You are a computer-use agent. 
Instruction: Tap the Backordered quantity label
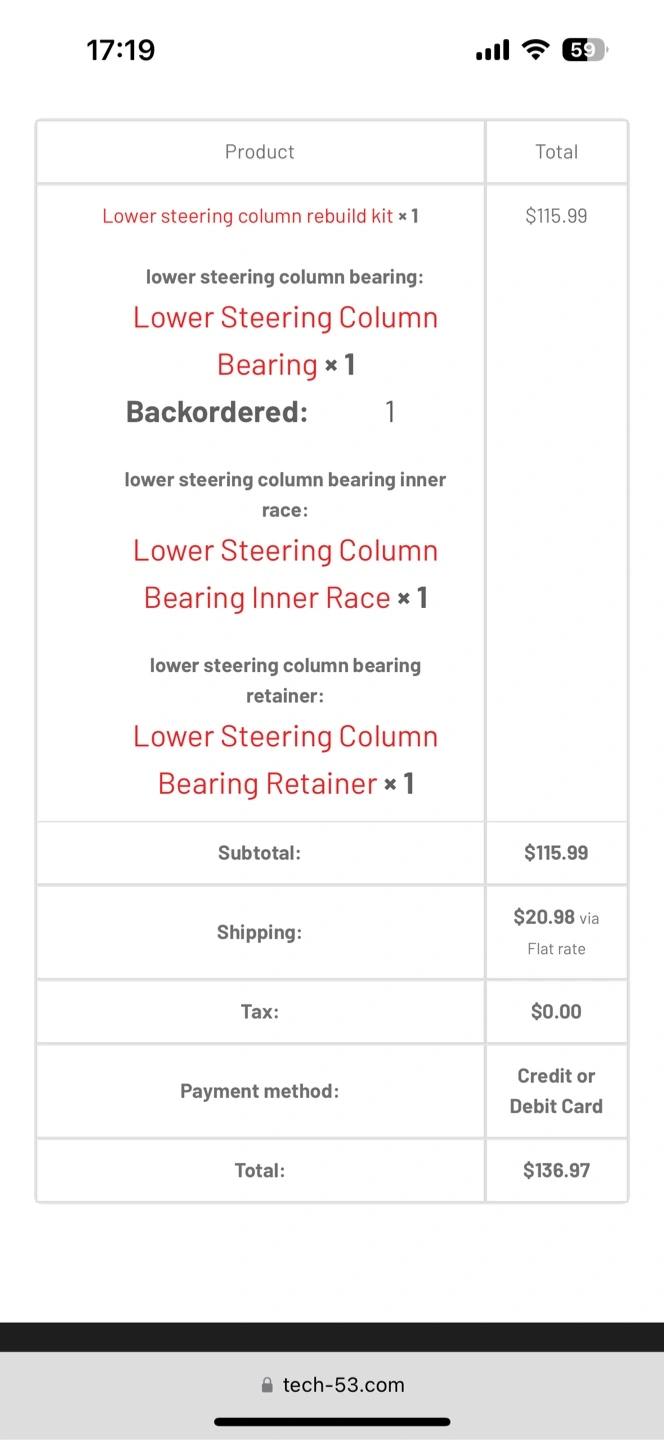tap(217, 412)
